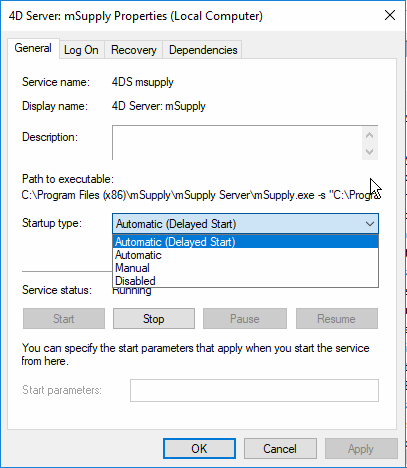The width and height of the screenshot is (407, 468).
Task: Collapse the Startup type dropdown arrow
Action: point(370,224)
